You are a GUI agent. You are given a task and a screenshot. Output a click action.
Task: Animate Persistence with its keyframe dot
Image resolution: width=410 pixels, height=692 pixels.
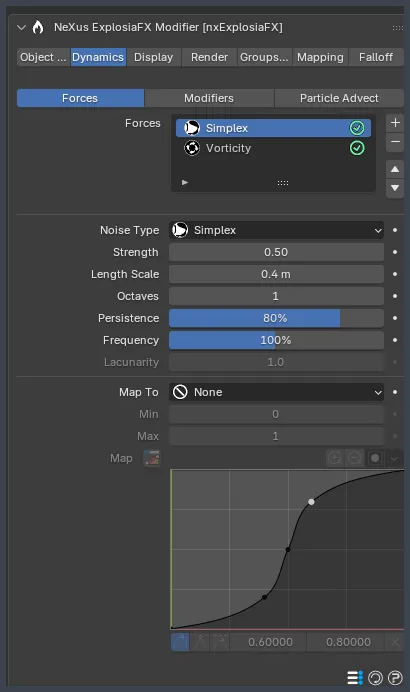point(395,318)
